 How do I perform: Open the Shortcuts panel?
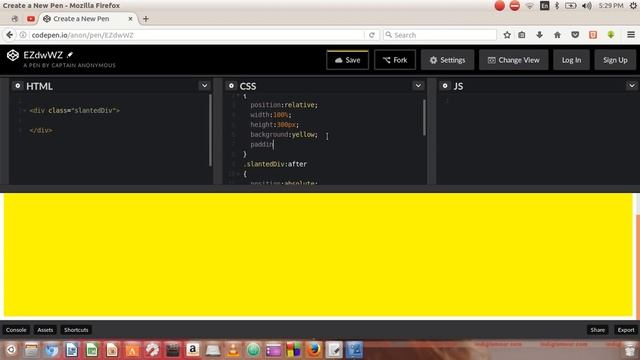click(76, 330)
